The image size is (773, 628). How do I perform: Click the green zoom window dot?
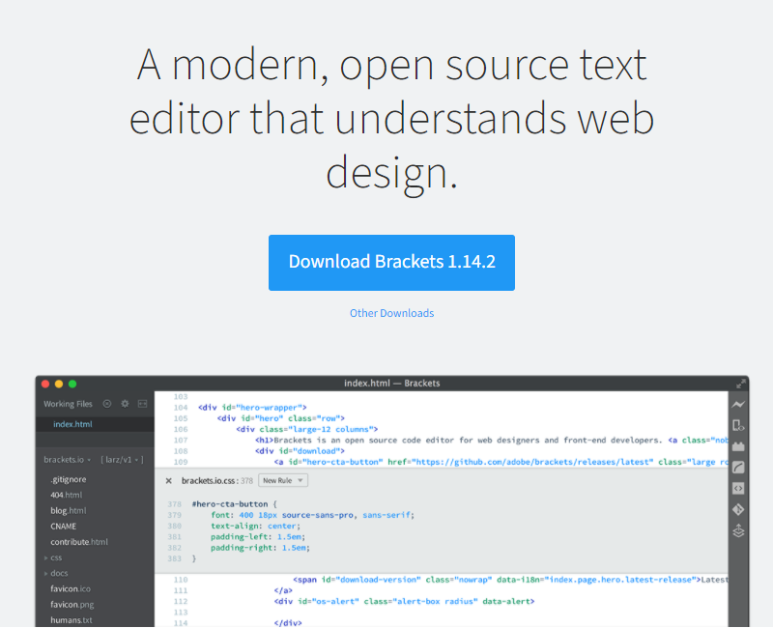(x=72, y=384)
